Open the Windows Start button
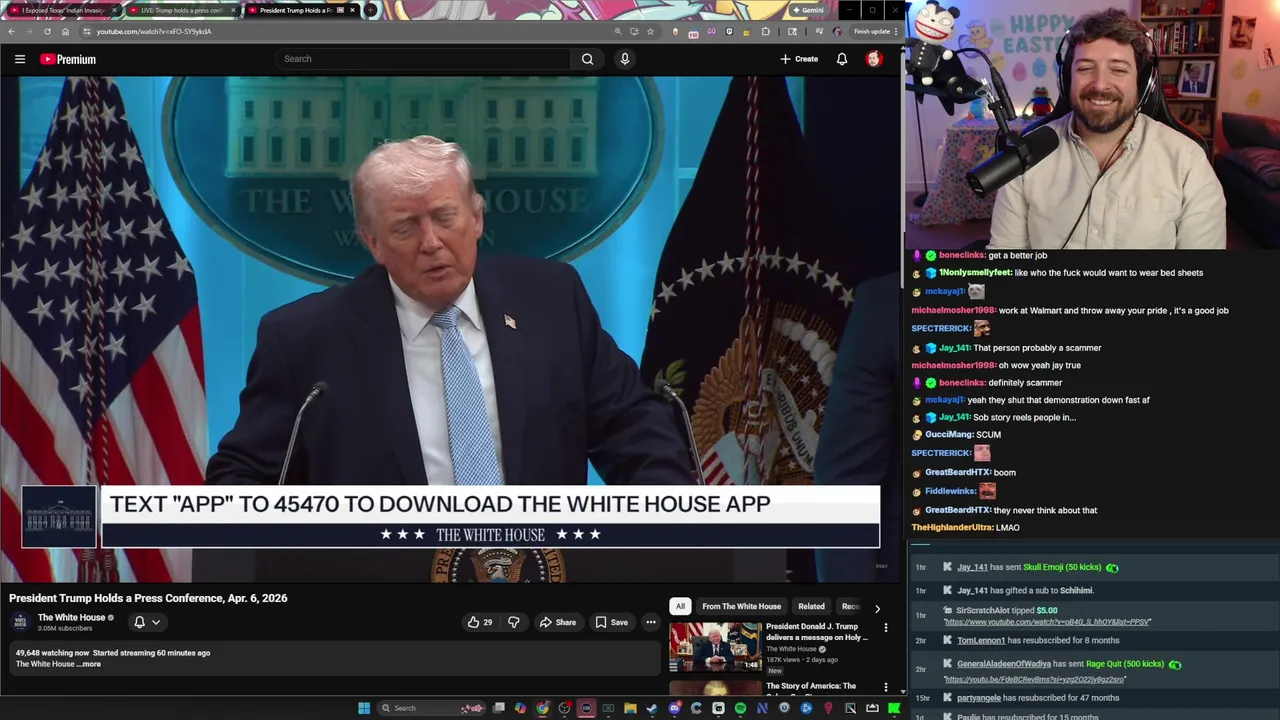 (x=364, y=708)
